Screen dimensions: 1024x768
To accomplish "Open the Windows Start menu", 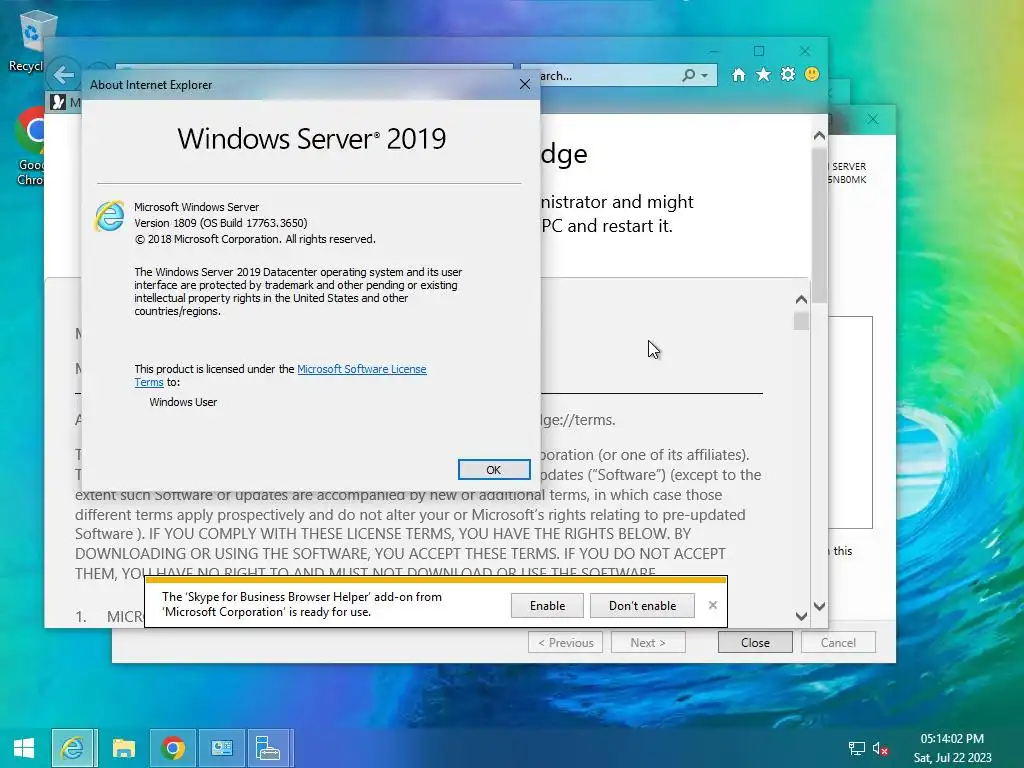I will pos(24,748).
